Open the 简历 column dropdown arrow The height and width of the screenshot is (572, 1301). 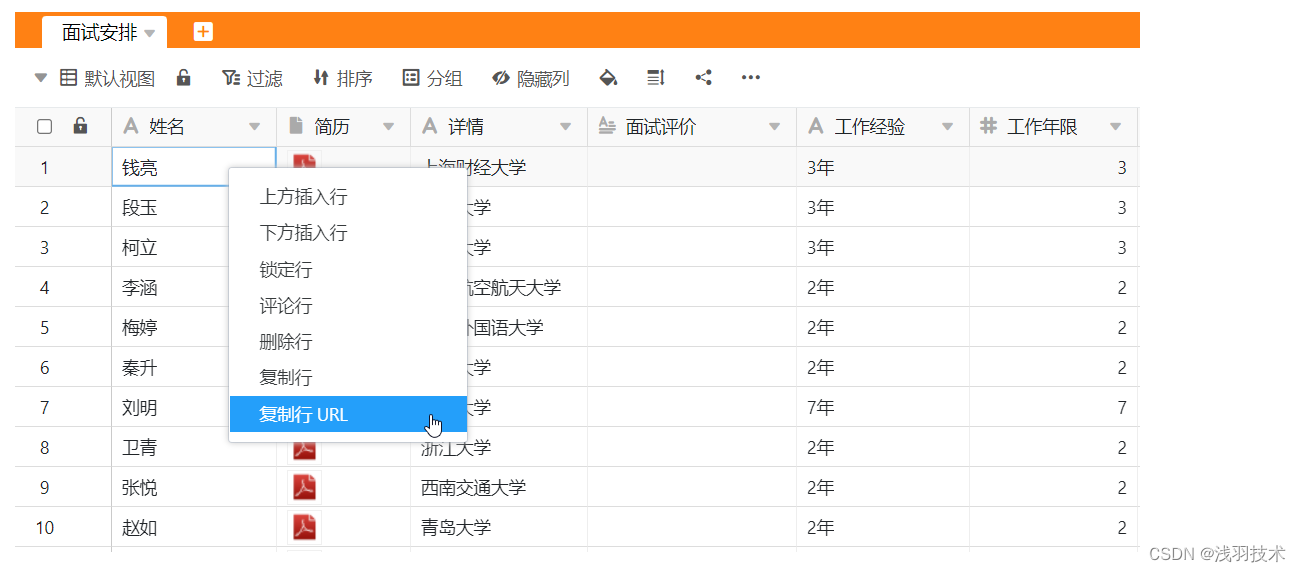(388, 127)
